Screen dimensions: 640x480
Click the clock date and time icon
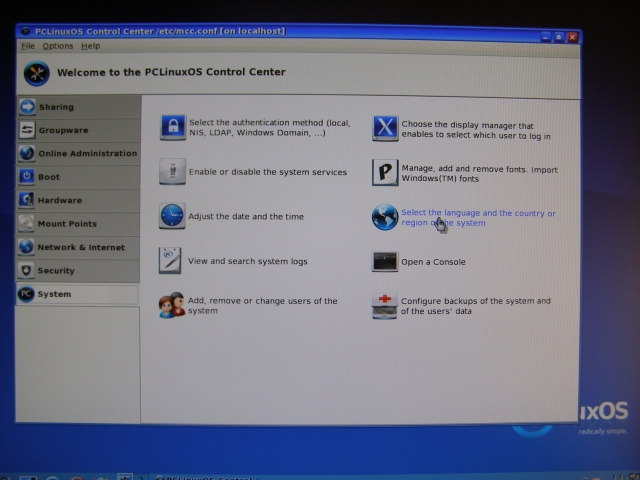click(172, 216)
